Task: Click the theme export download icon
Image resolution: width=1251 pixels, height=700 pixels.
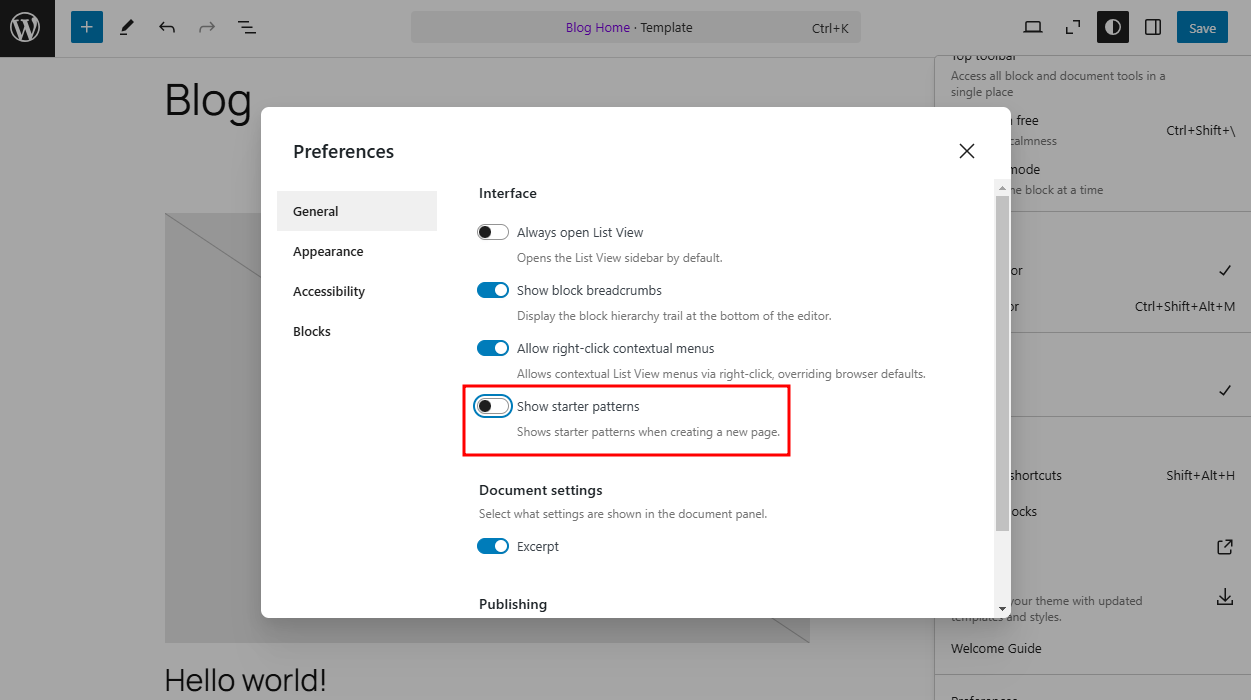Action: click(x=1225, y=596)
